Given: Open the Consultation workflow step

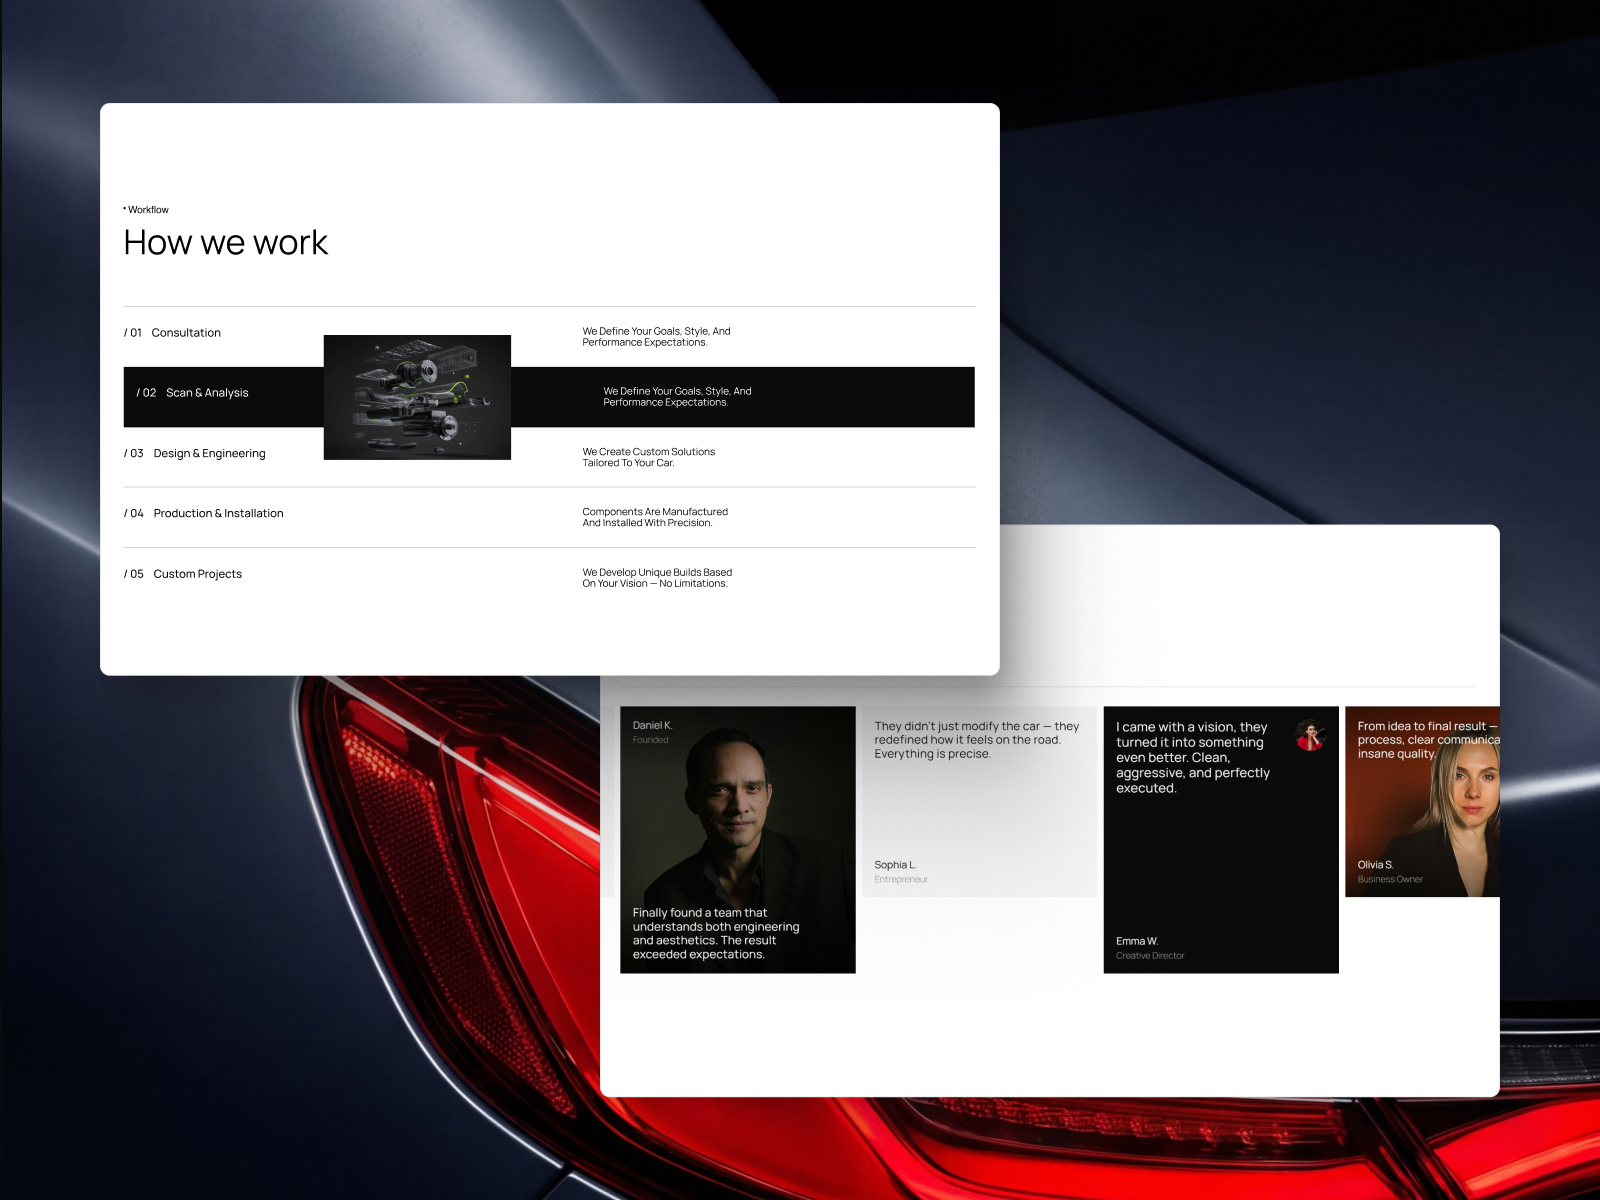Looking at the screenshot, I should tap(549, 337).
